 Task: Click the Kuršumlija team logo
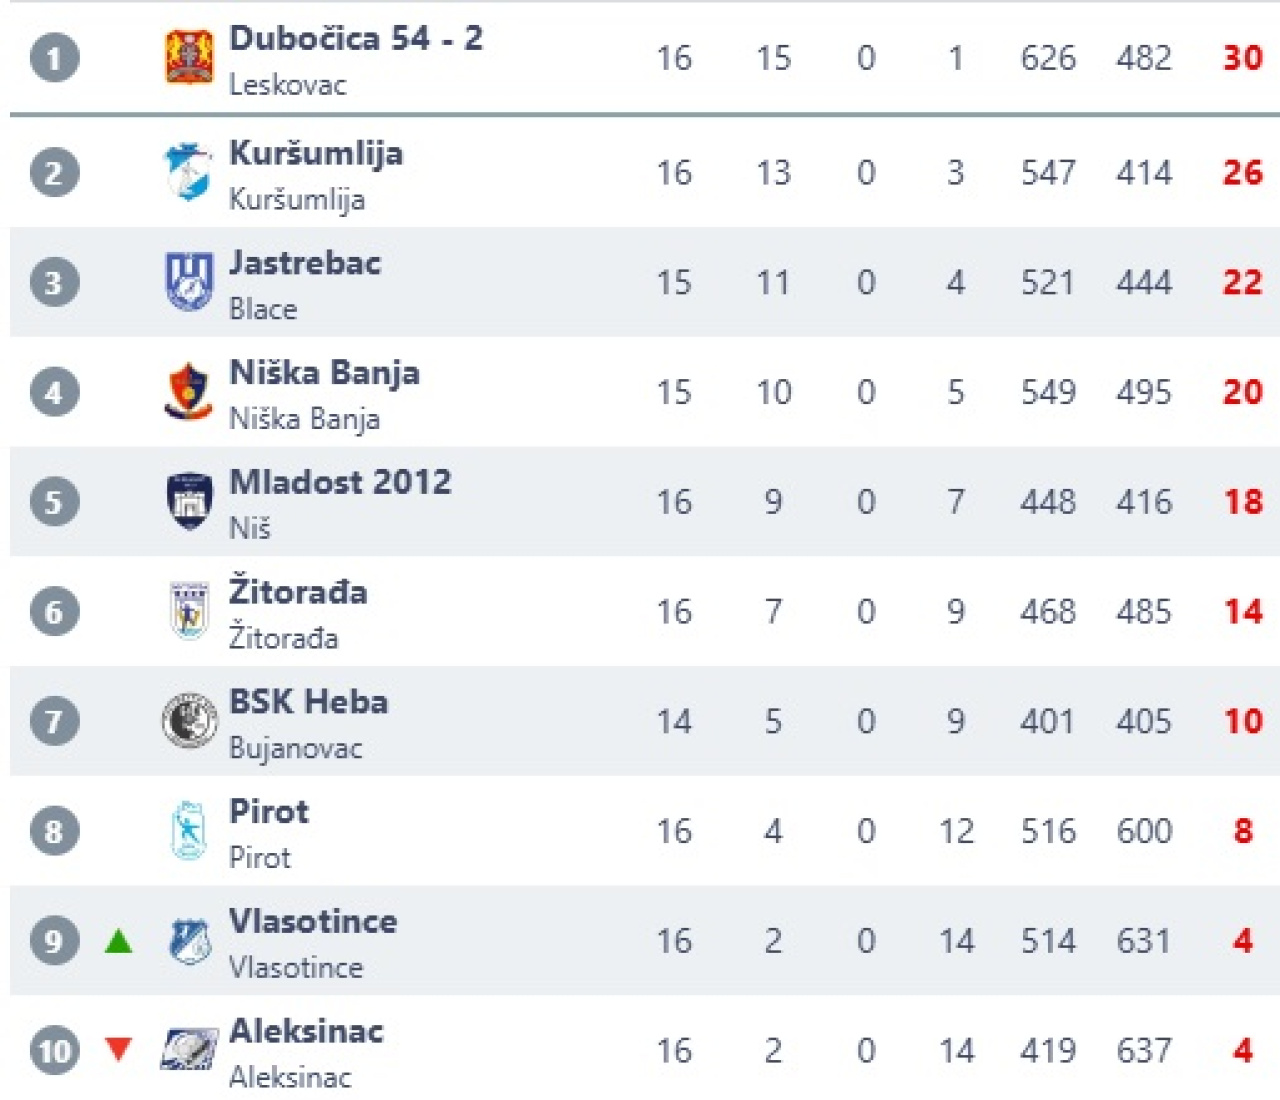point(188,172)
